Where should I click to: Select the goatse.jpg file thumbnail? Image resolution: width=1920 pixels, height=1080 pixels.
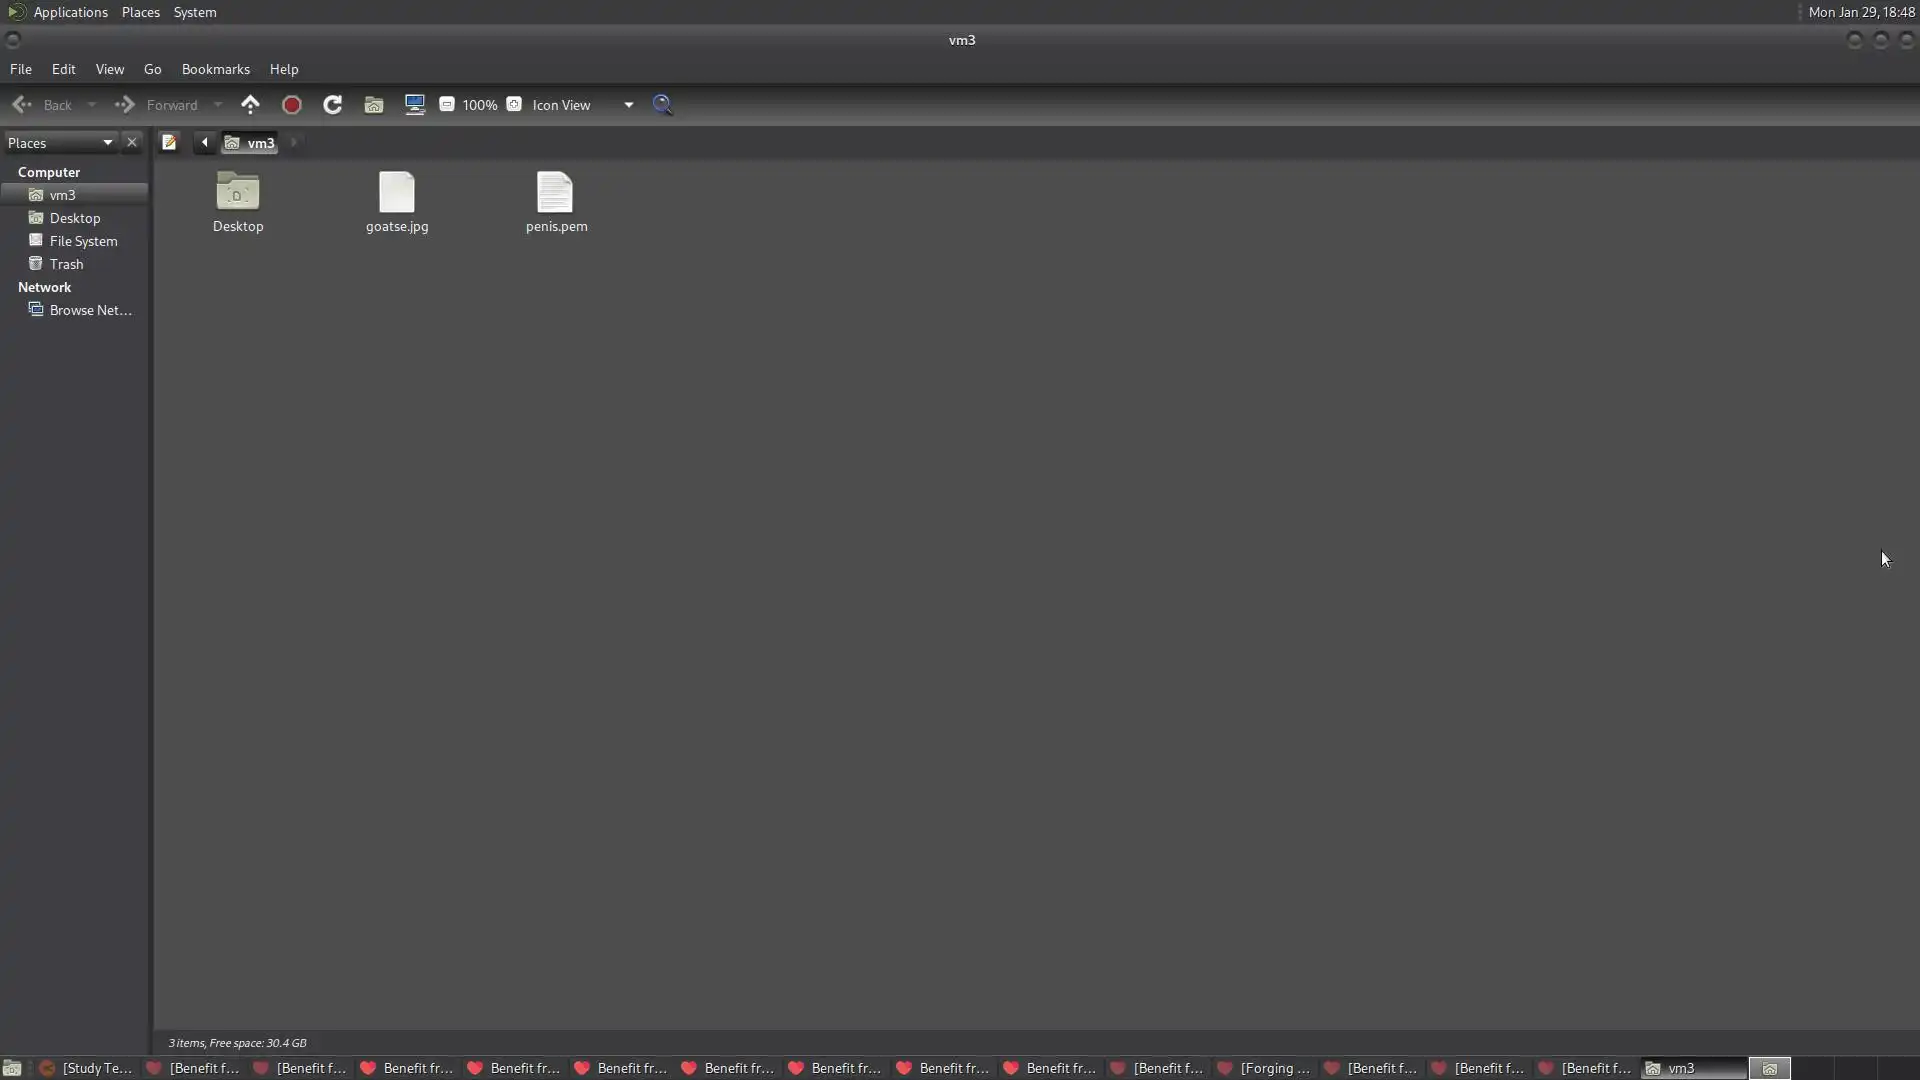(397, 193)
